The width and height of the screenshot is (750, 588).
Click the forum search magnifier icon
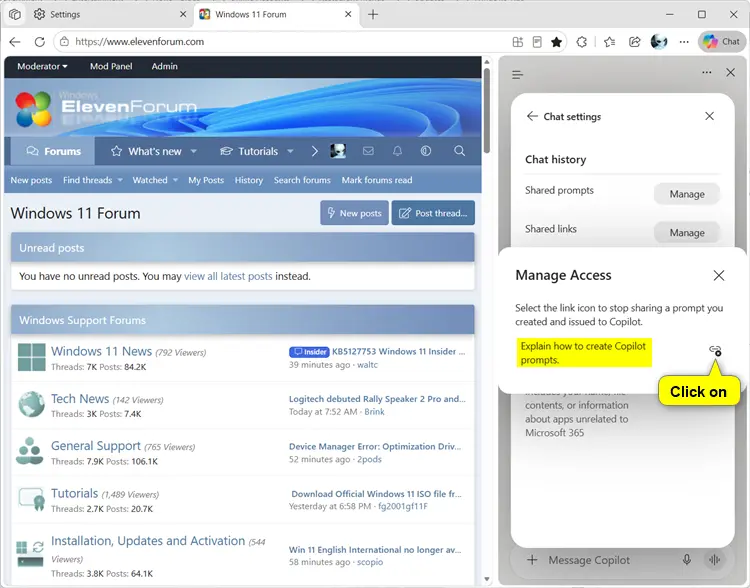[x=459, y=151]
